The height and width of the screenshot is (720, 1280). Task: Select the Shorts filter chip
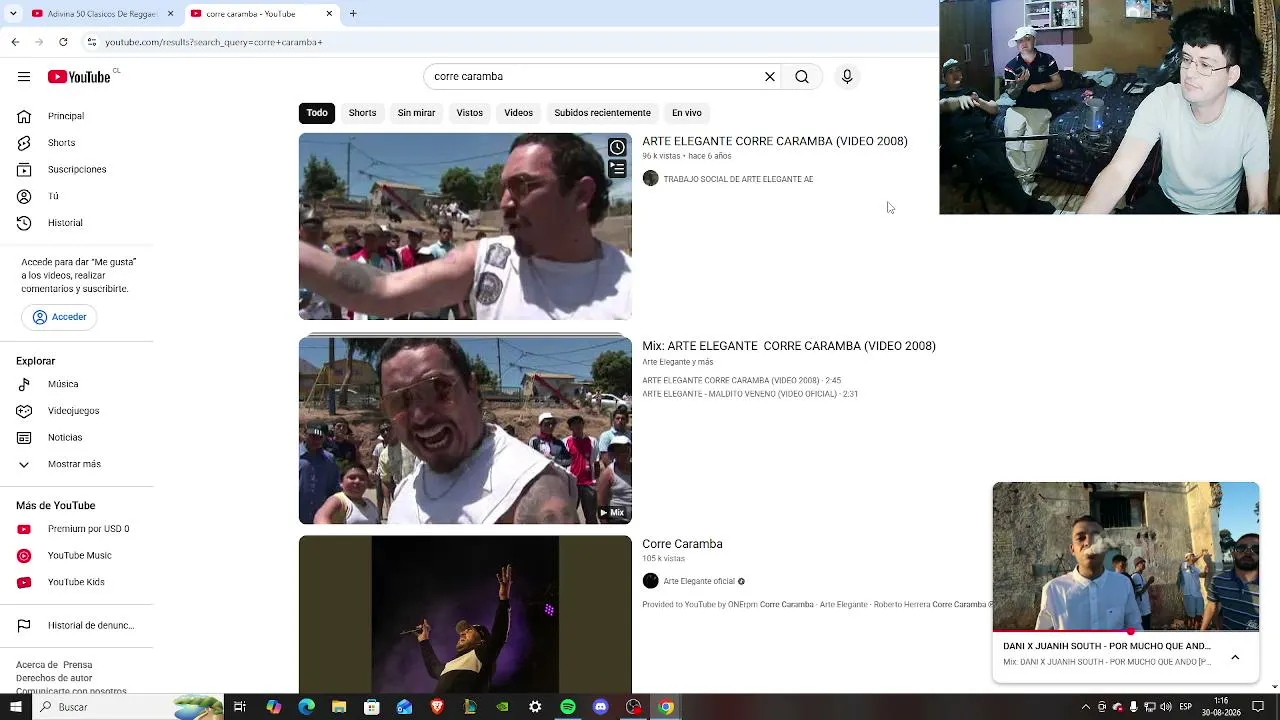pyautogui.click(x=362, y=113)
